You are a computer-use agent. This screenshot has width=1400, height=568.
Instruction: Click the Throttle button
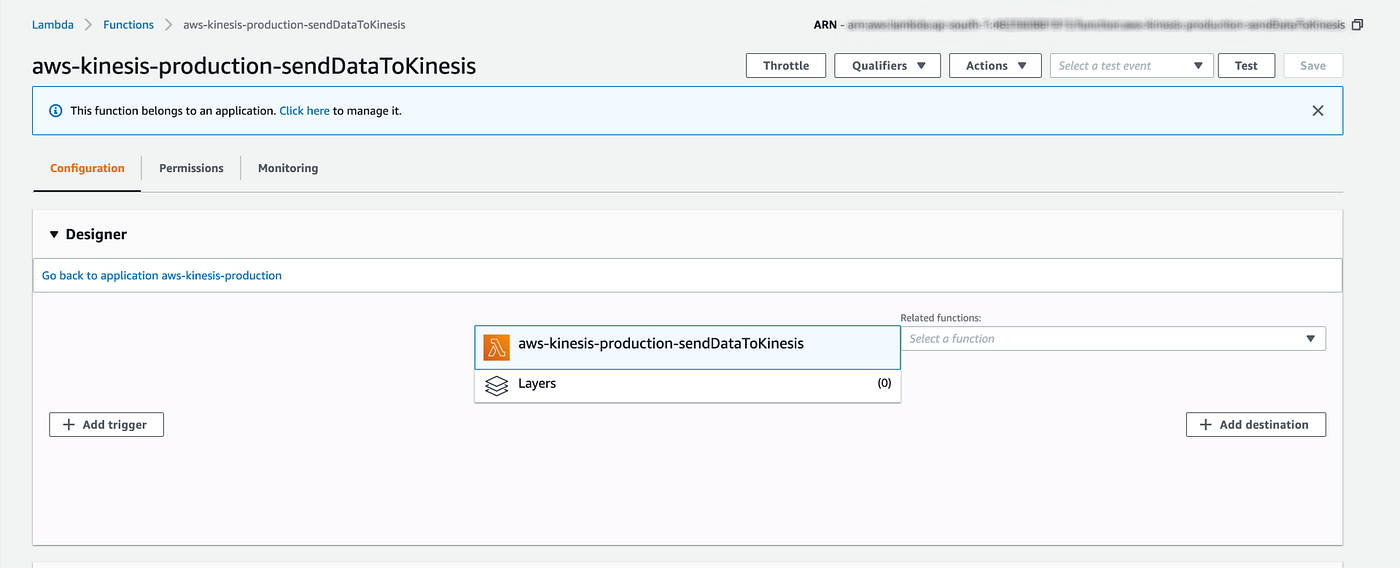[x=786, y=66]
